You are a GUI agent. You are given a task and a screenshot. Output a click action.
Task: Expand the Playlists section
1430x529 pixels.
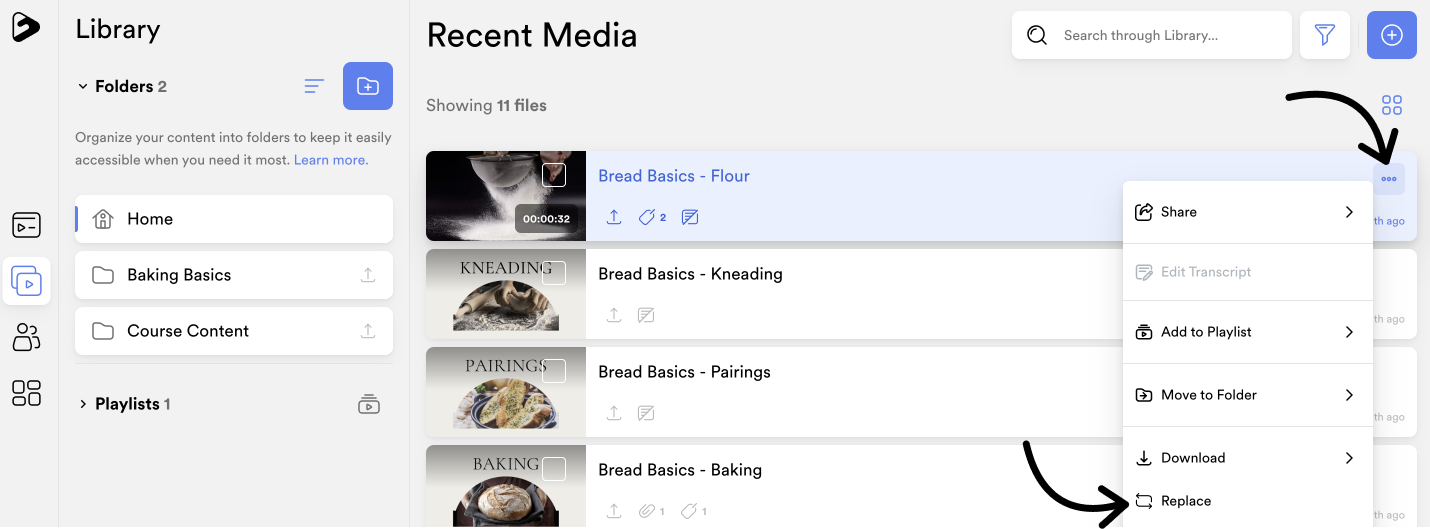(83, 404)
